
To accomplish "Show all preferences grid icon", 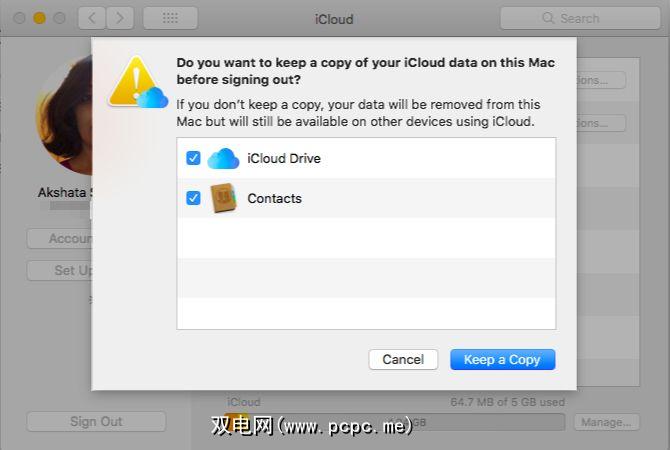I will (x=169, y=18).
